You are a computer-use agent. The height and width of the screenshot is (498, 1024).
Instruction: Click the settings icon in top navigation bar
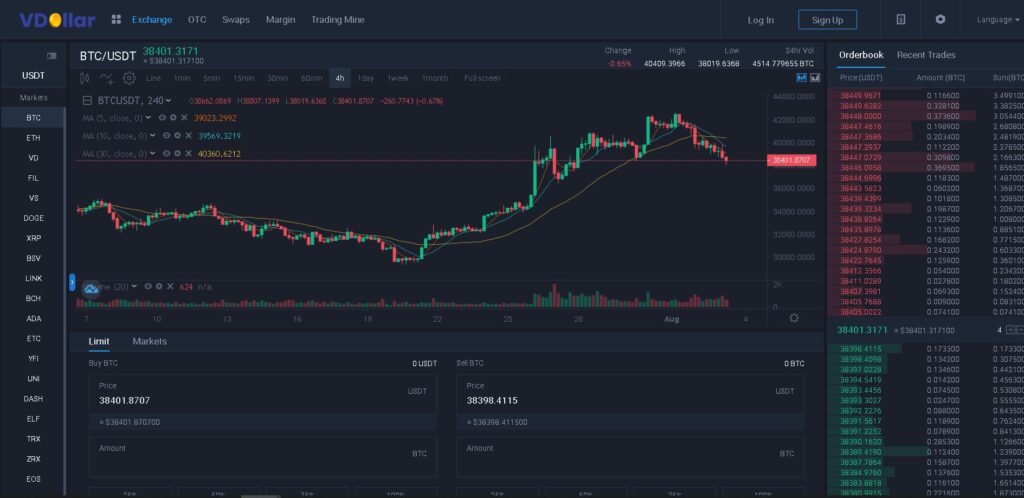click(x=940, y=19)
